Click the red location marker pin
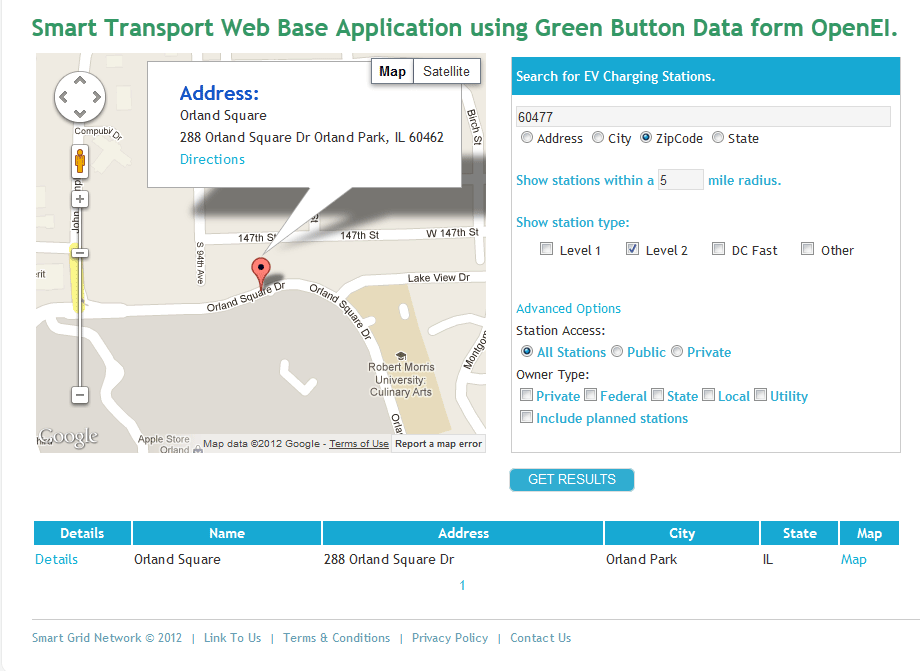 [x=261, y=272]
